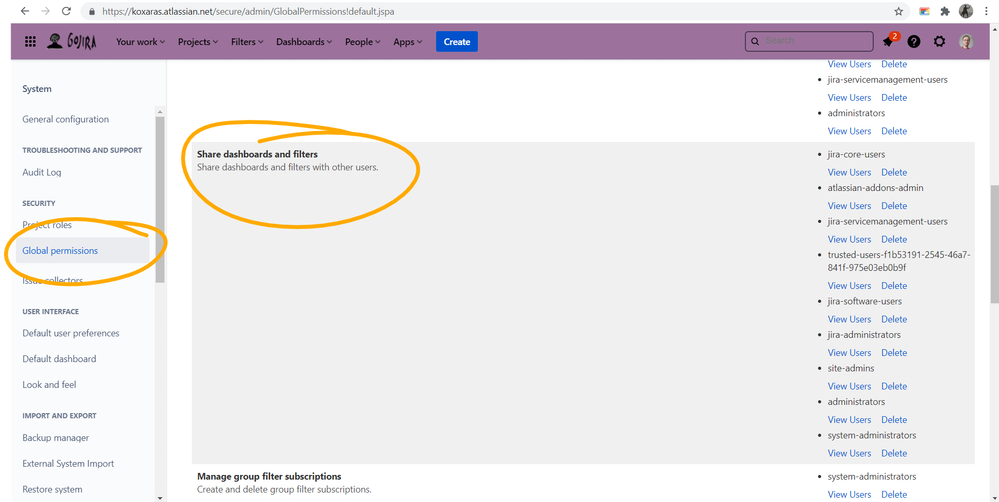Click the colorful extension icon in toolbar
The height and width of the screenshot is (502, 999).
click(924, 11)
